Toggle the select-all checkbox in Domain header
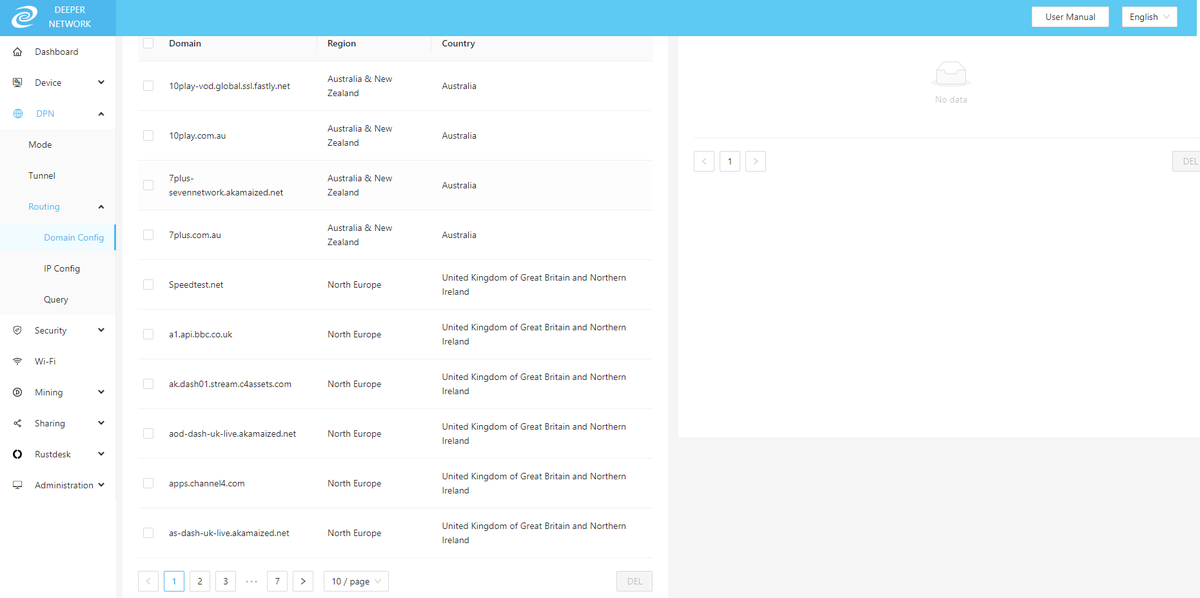This screenshot has width=1200, height=598. pos(148,43)
